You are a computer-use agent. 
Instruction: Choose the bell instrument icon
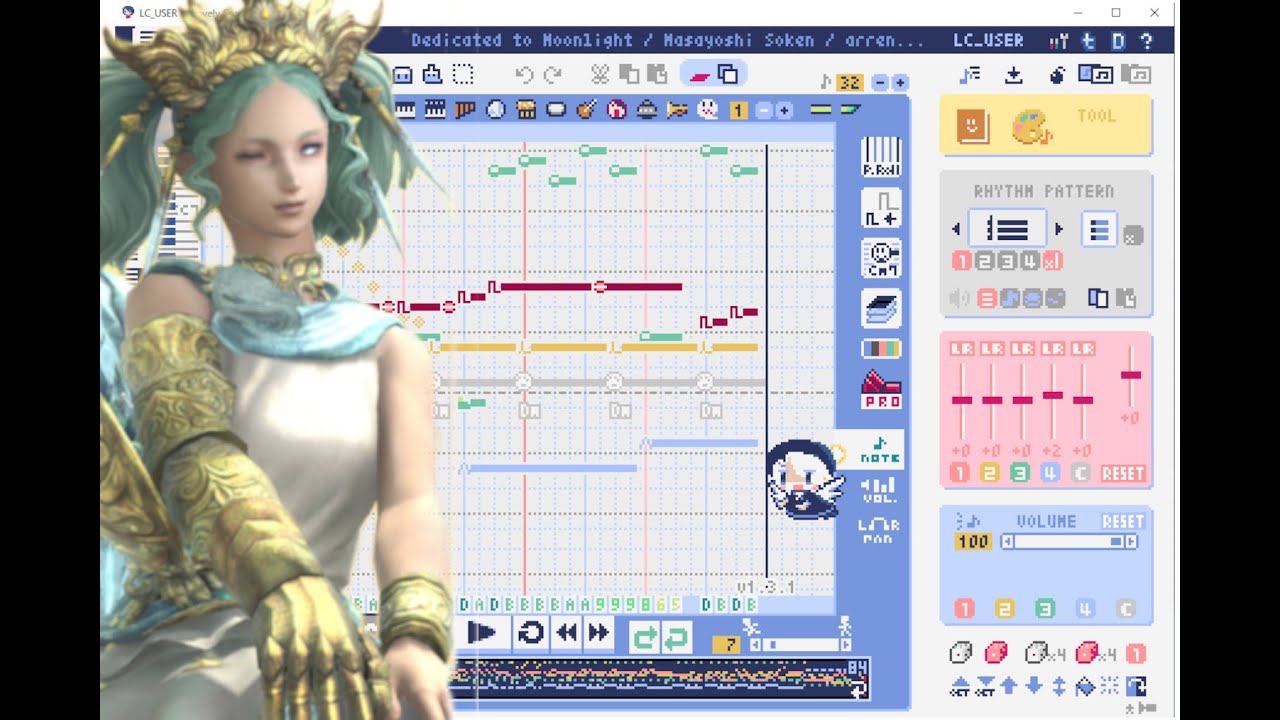(647, 110)
